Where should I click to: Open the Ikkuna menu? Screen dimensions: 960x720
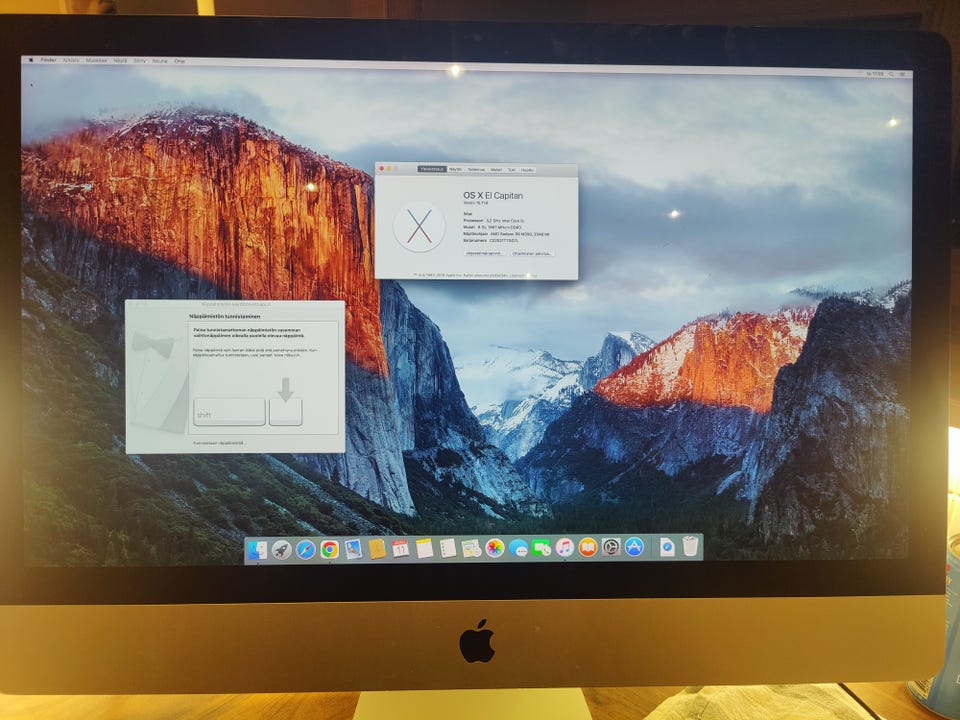tap(160, 61)
